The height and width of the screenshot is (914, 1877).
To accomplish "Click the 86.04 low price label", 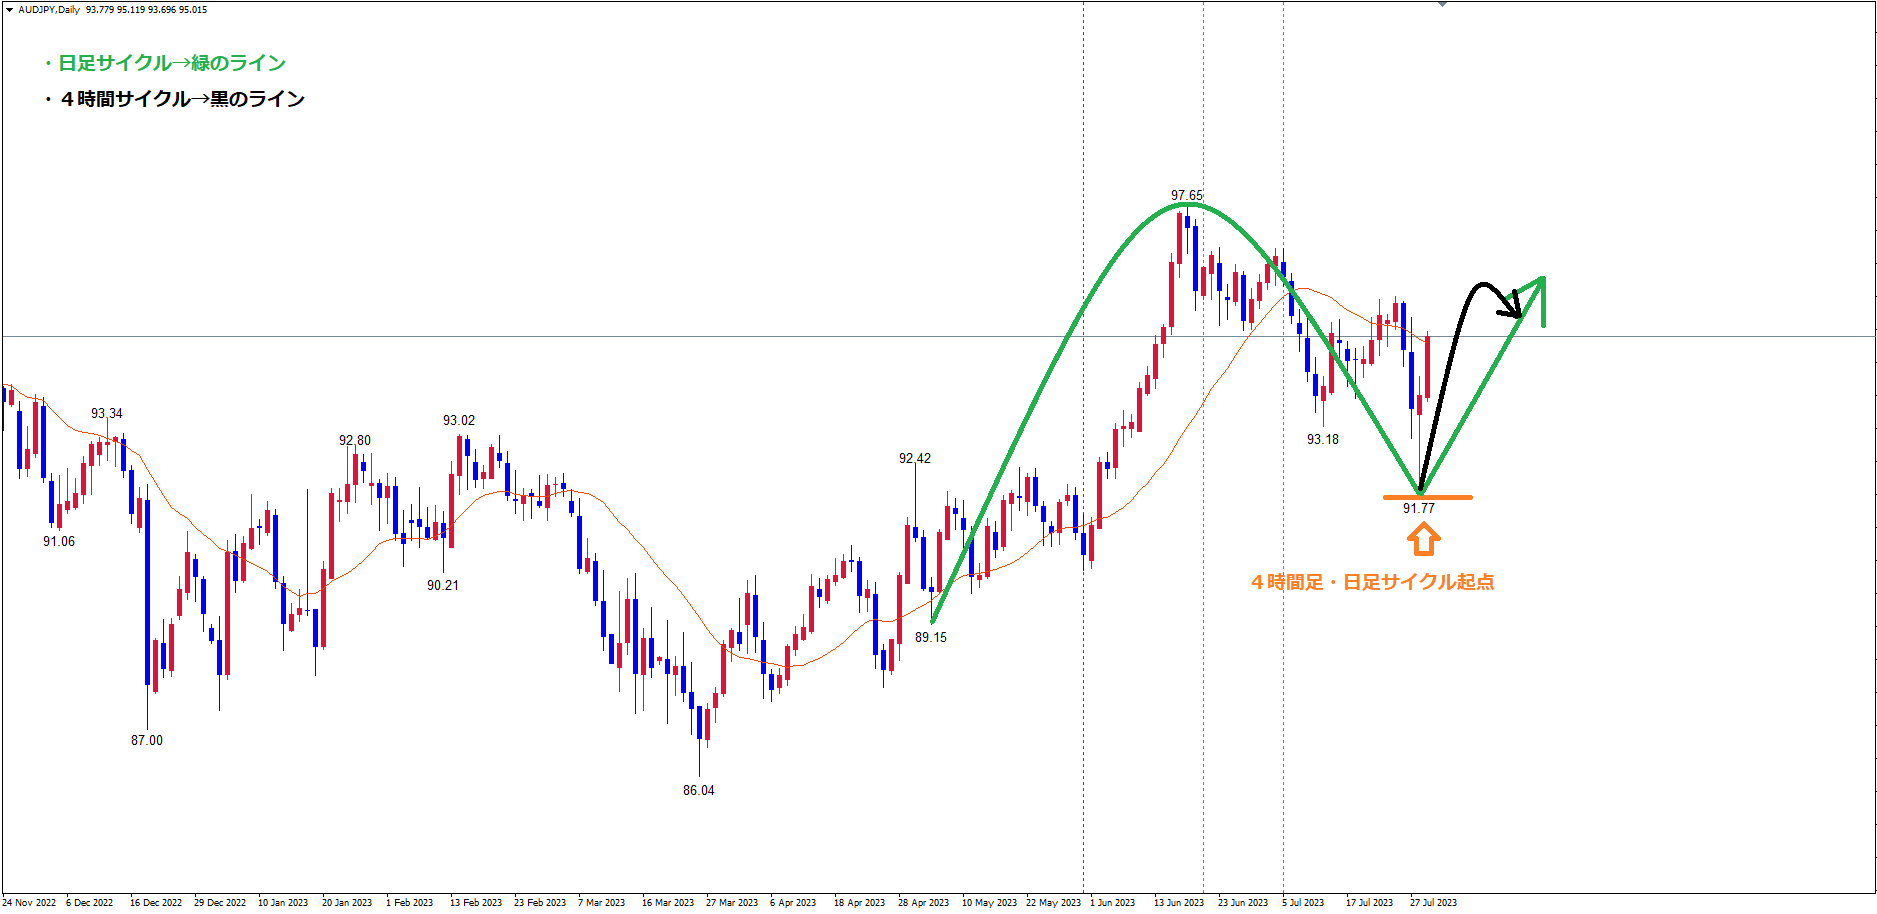I will (x=698, y=790).
